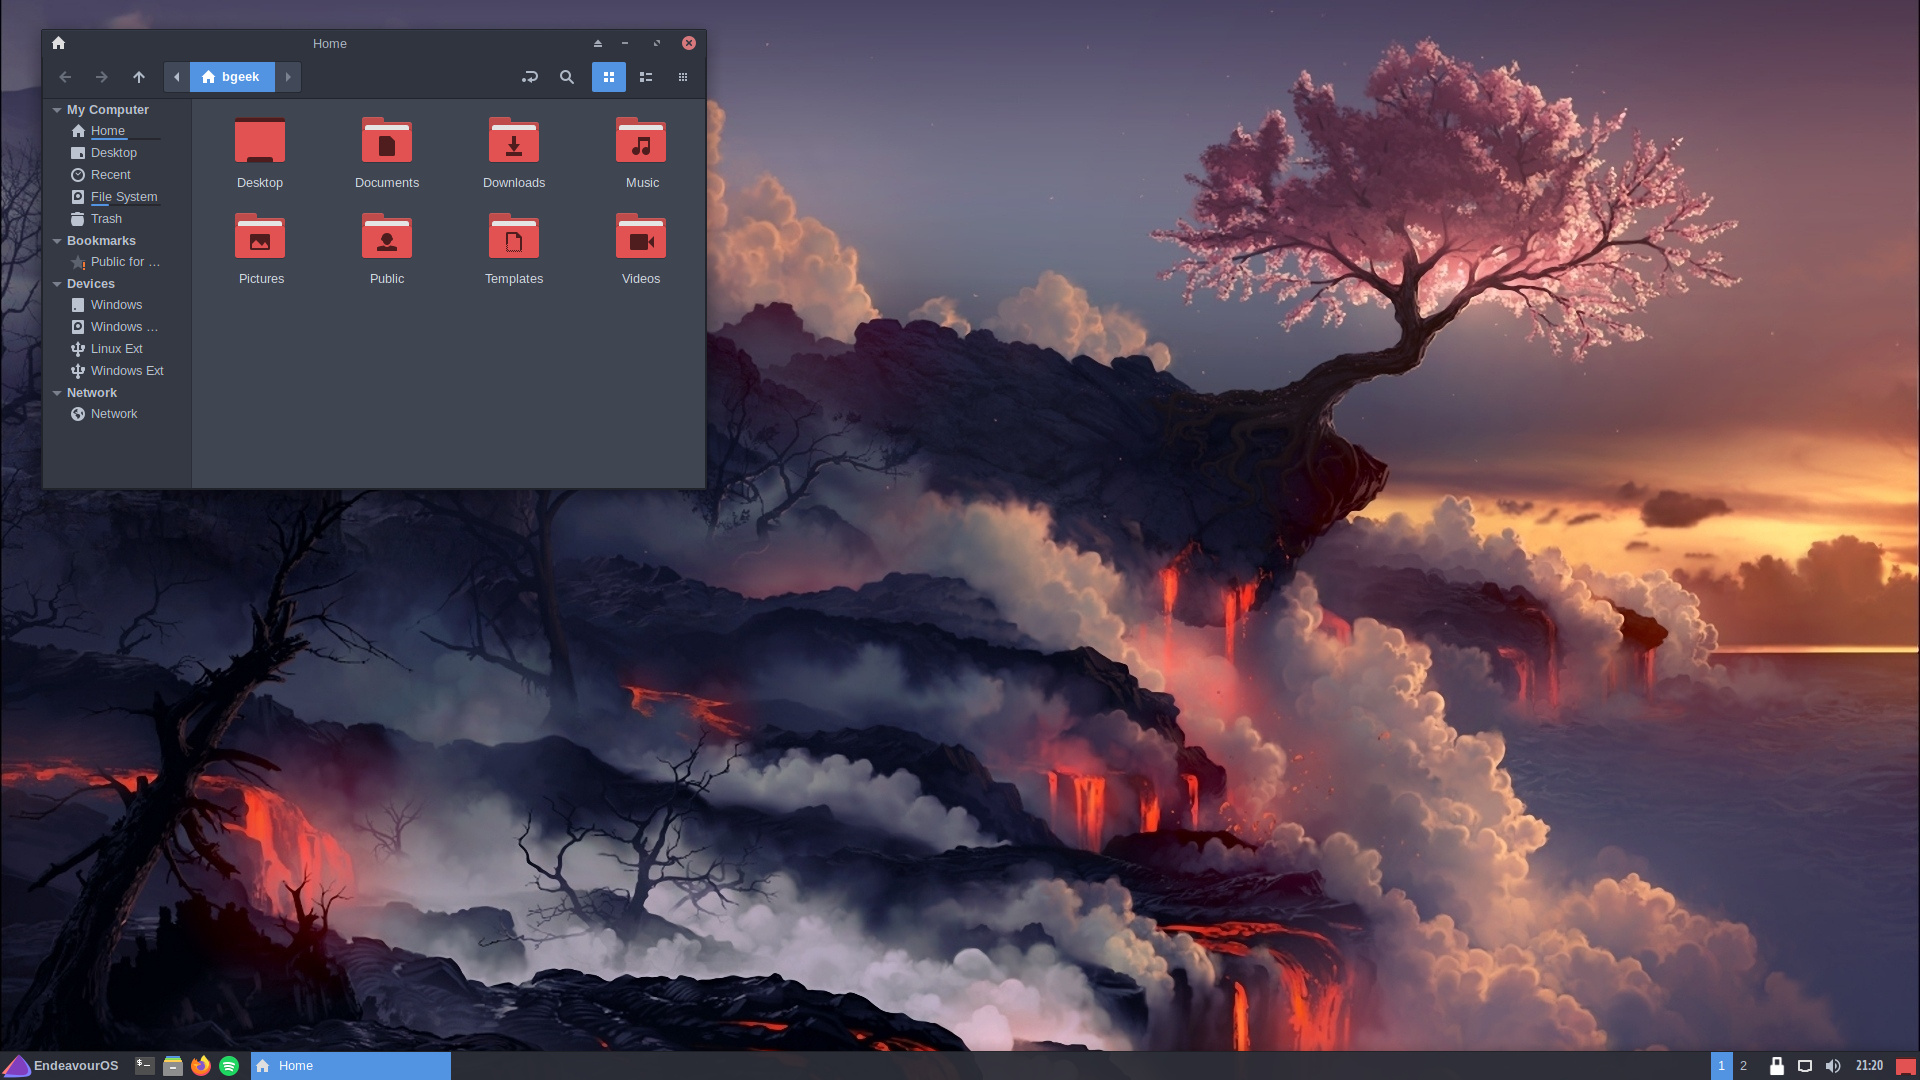Switch to workspace 2
Image resolution: width=1920 pixels, height=1080 pixels.
1743,1066
